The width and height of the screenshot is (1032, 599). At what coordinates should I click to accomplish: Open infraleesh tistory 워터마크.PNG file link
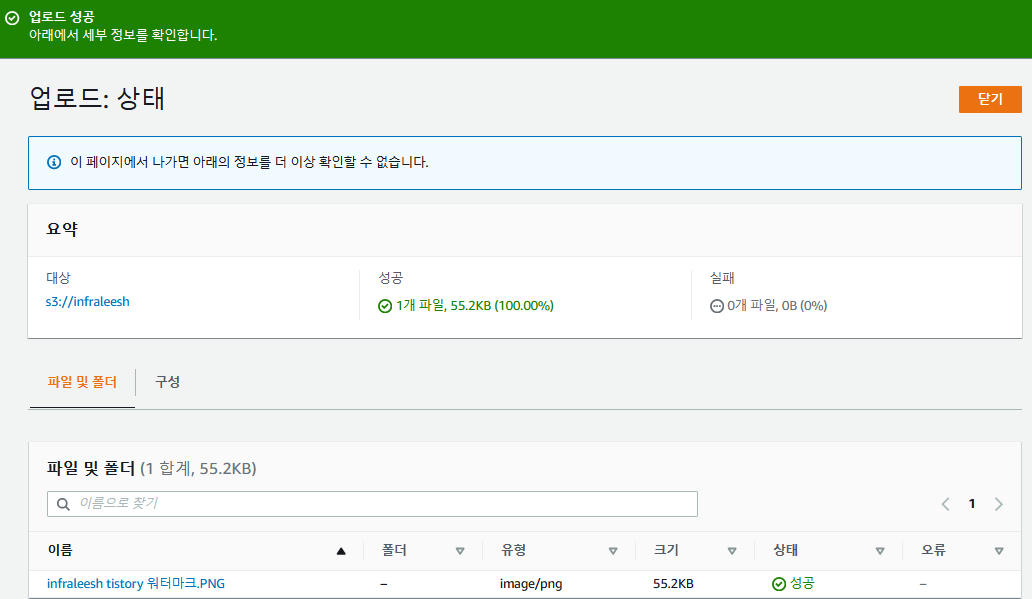(x=136, y=583)
